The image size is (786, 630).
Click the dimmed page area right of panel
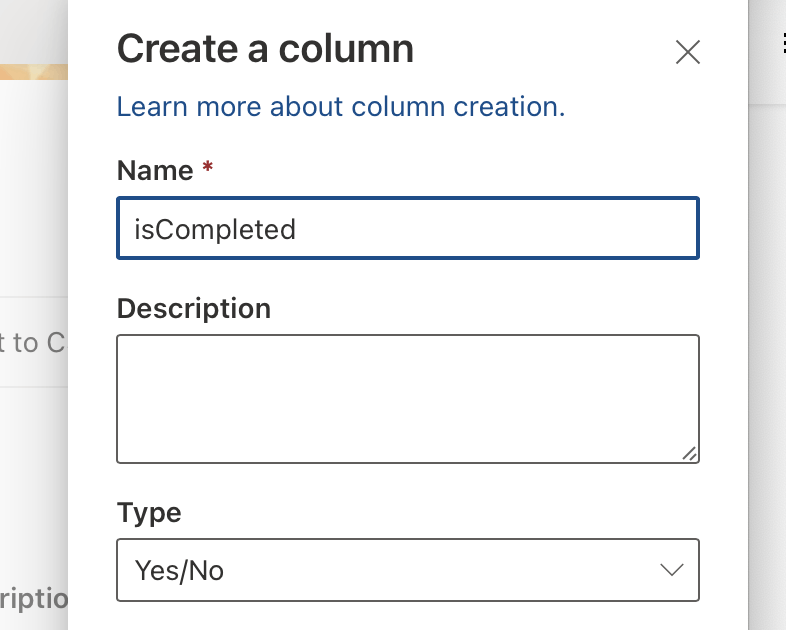click(x=767, y=350)
